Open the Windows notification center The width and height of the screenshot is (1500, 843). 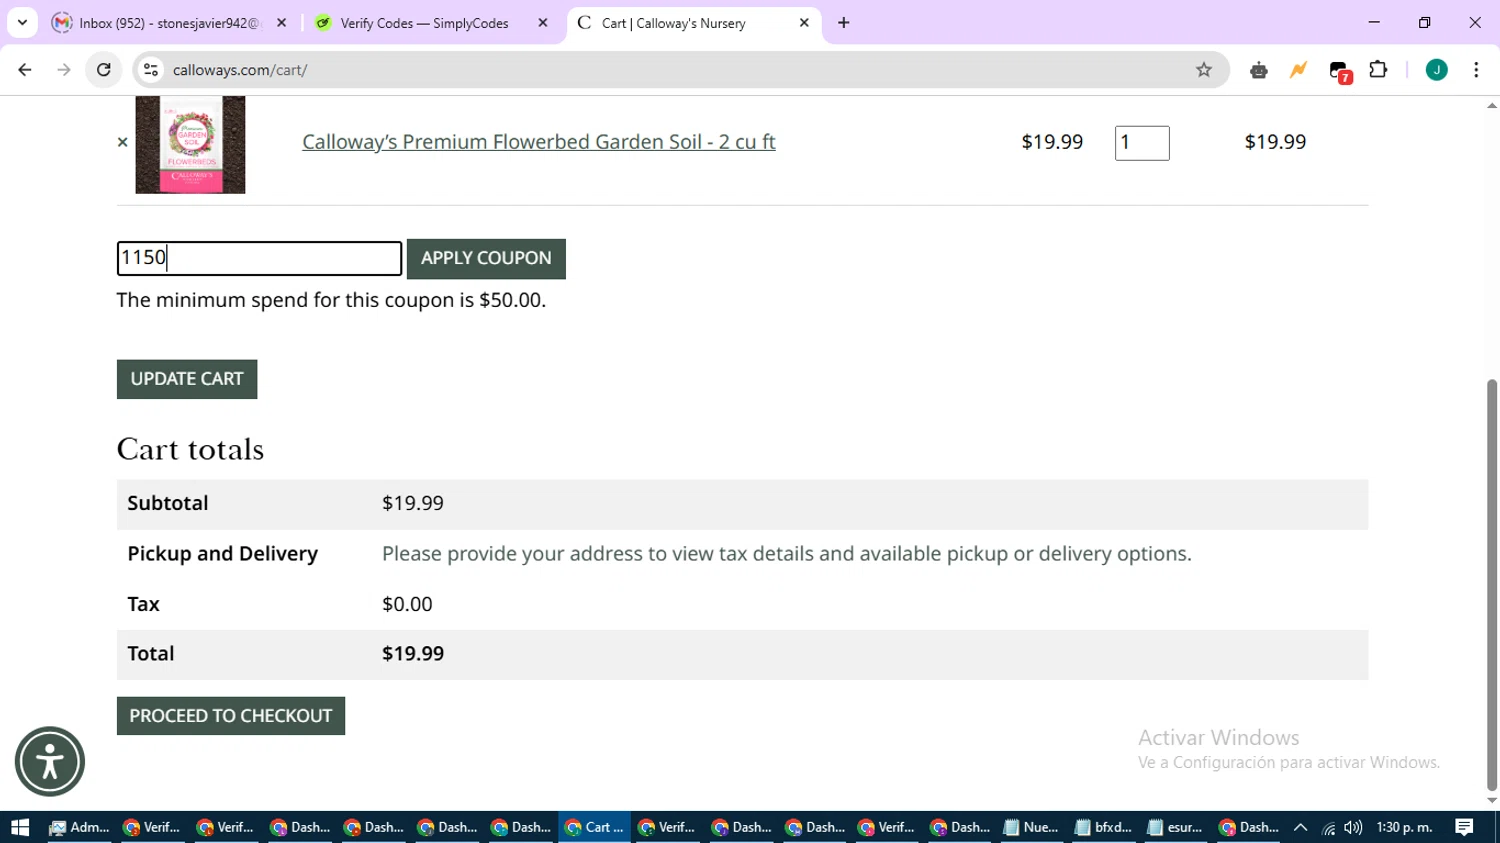click(1465, 827)
